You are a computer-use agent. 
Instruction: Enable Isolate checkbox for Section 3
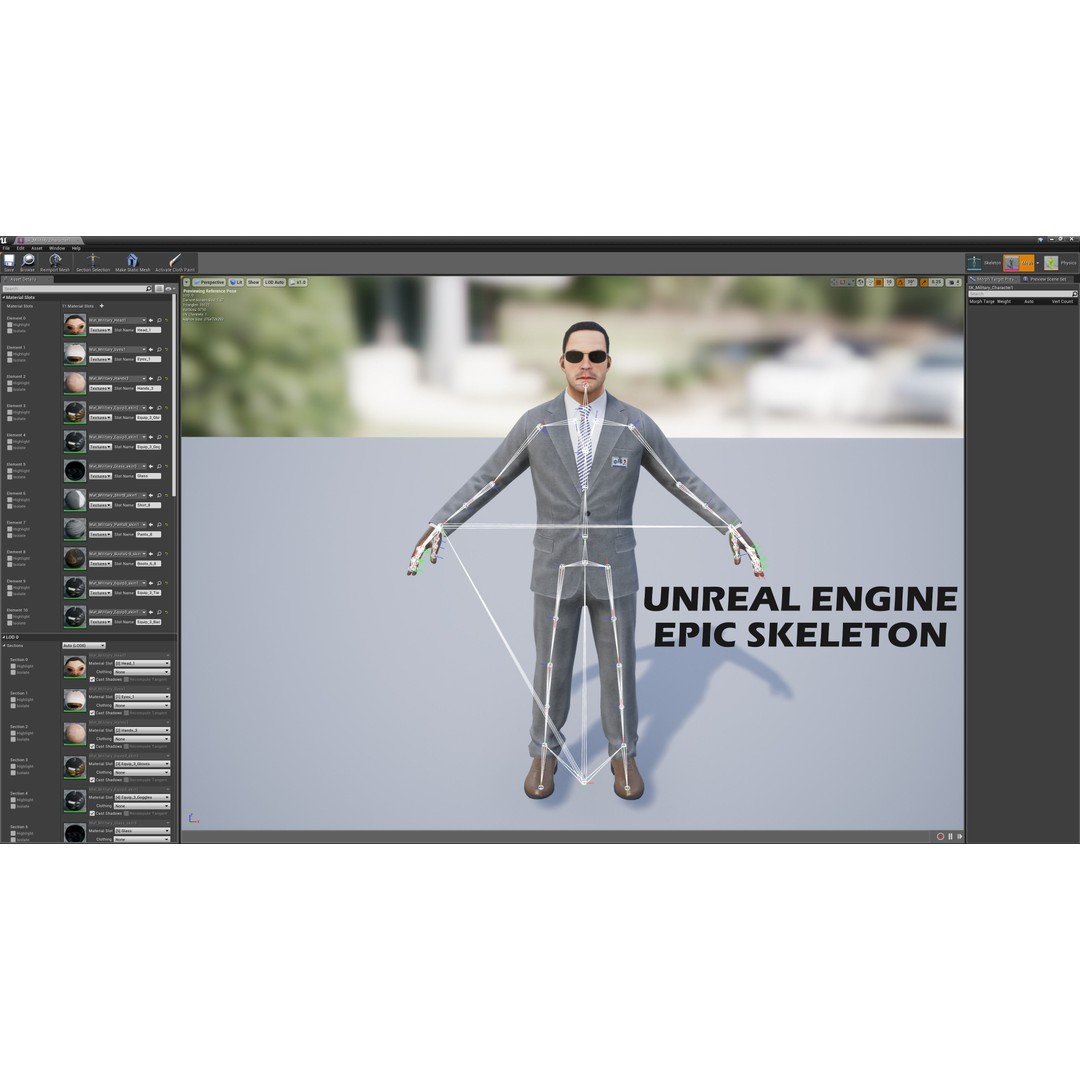point(13,773)
